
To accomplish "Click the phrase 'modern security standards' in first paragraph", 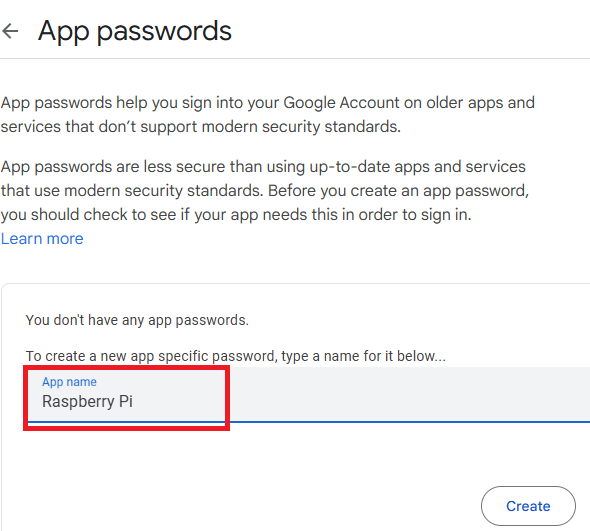I will (x=300, y=127).
